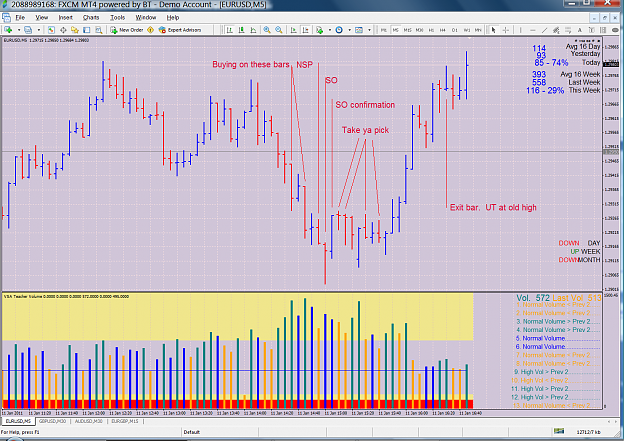Set timeframe to M1
625x441 pixels.
(x=383, y=30)
